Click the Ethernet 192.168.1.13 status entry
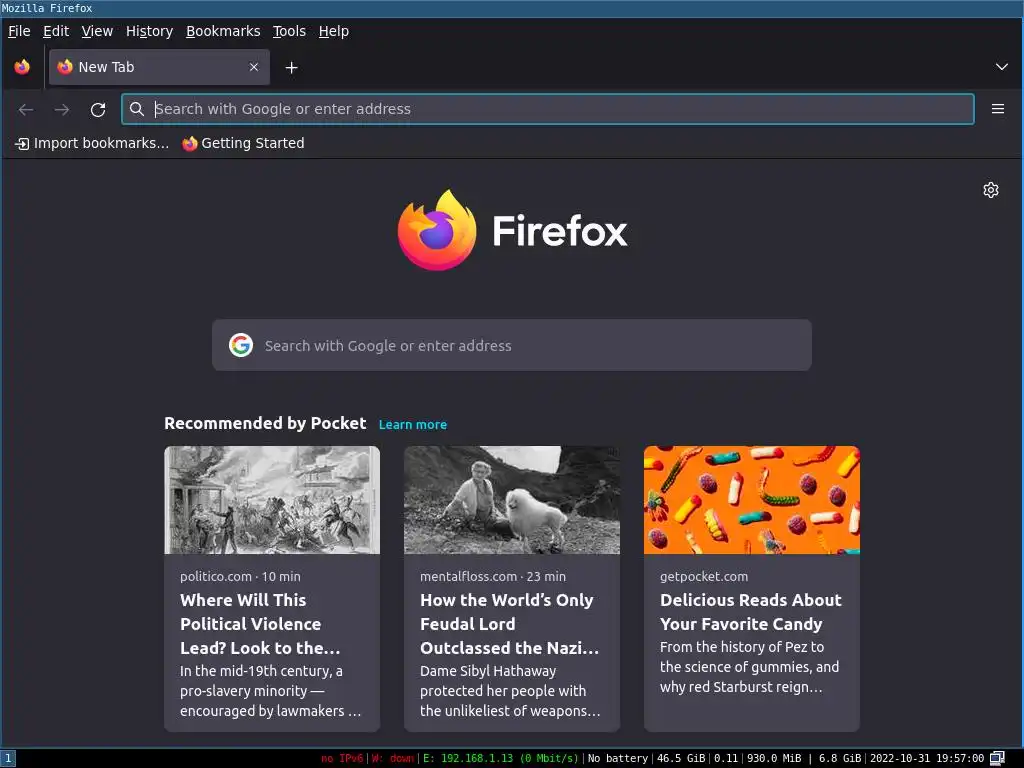This screenshot has width=1024, height=768. click(x=500, y=758)
